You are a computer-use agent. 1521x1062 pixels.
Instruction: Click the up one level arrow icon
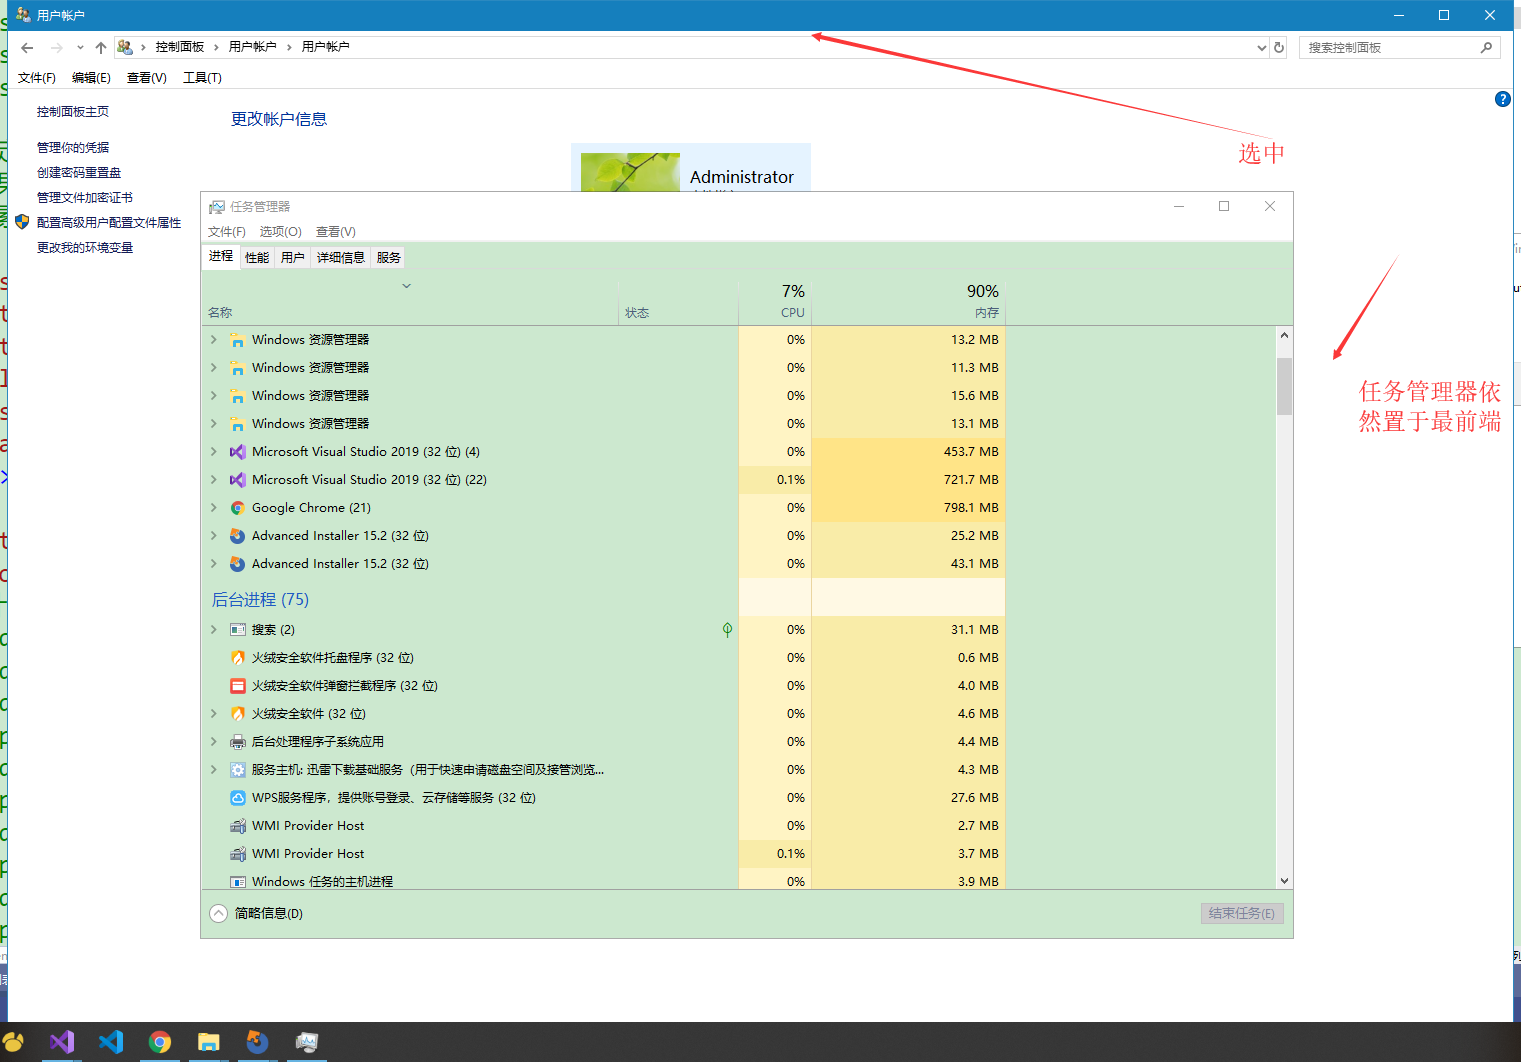tap(100, 46)
